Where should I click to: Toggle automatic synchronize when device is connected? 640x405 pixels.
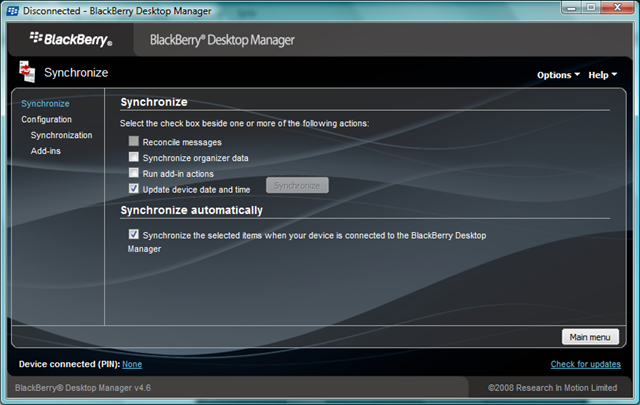(x=133, y=234)
